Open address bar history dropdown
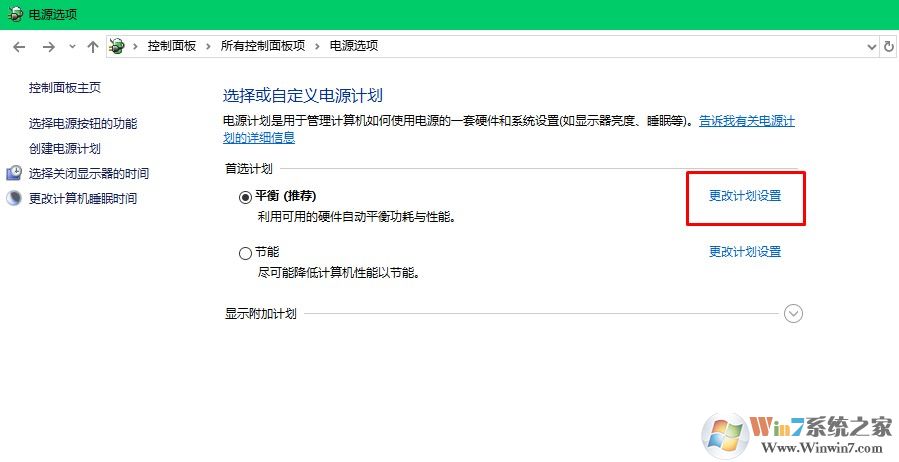The image size is (899, 462). click(x=871, y=47)
